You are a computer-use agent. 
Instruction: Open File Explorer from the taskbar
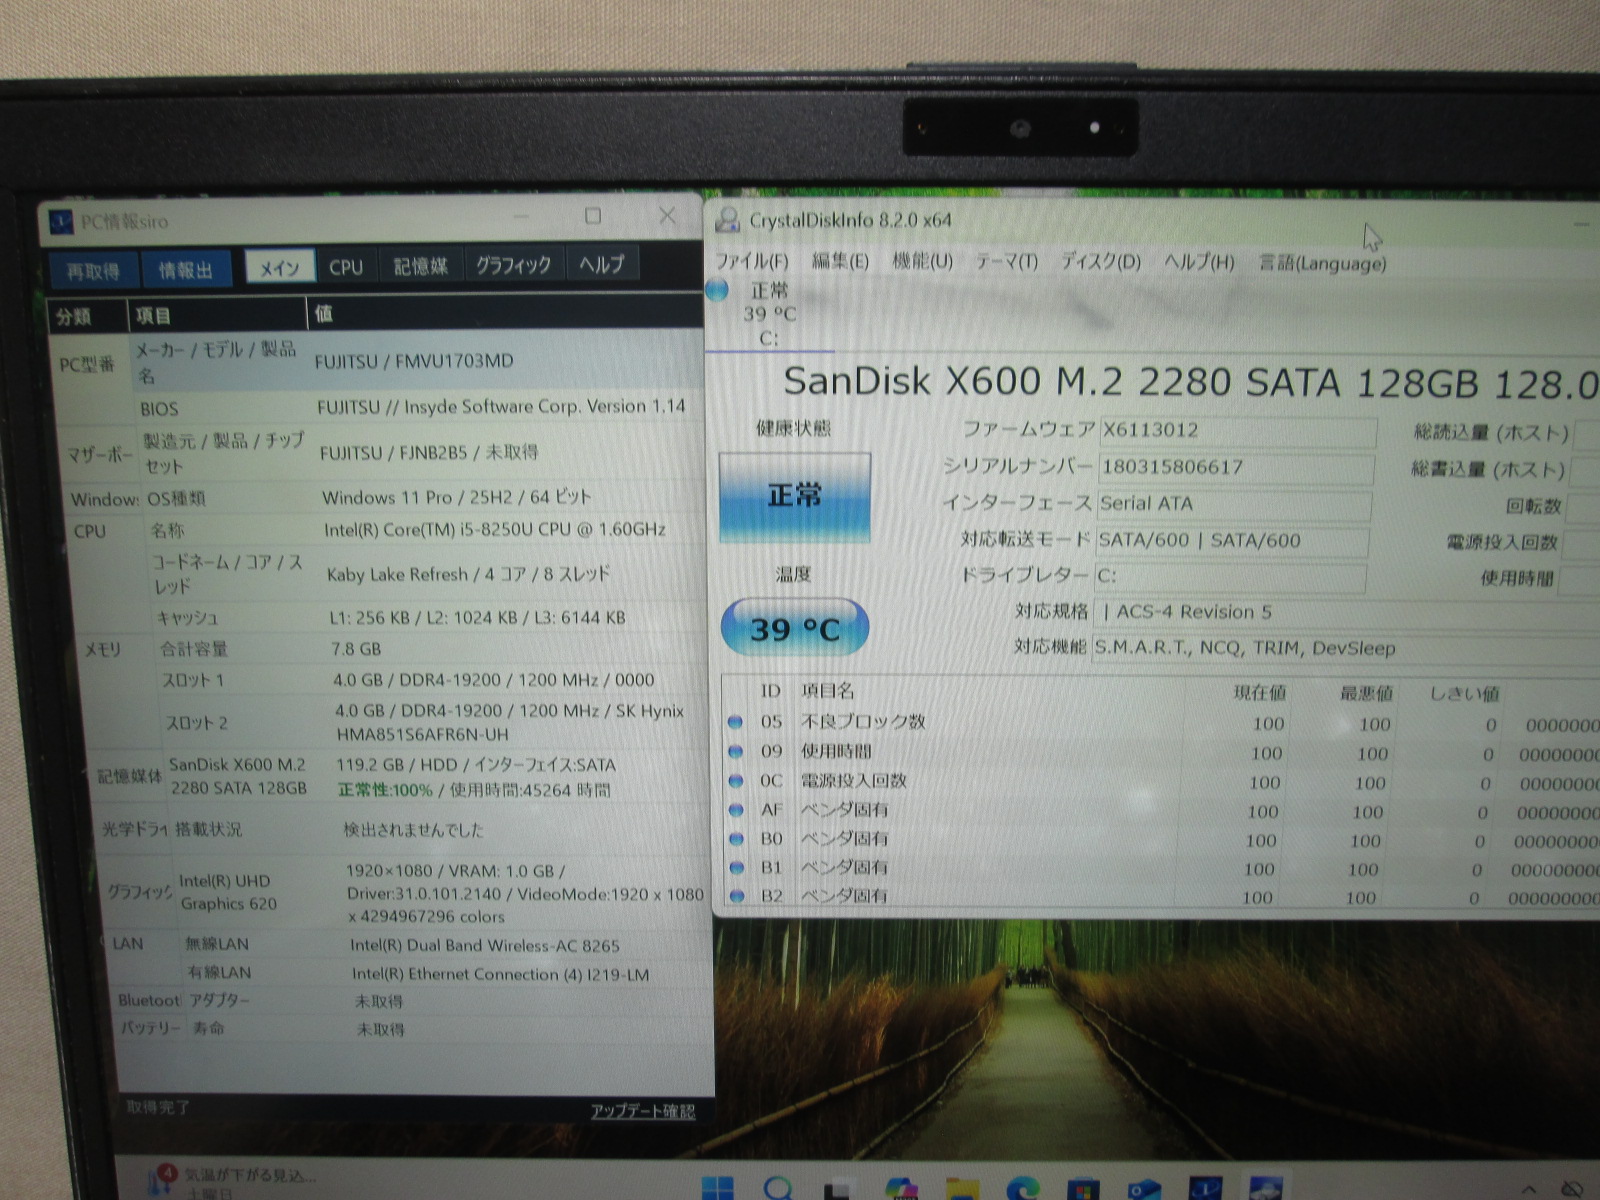(x=962, y=1189)
